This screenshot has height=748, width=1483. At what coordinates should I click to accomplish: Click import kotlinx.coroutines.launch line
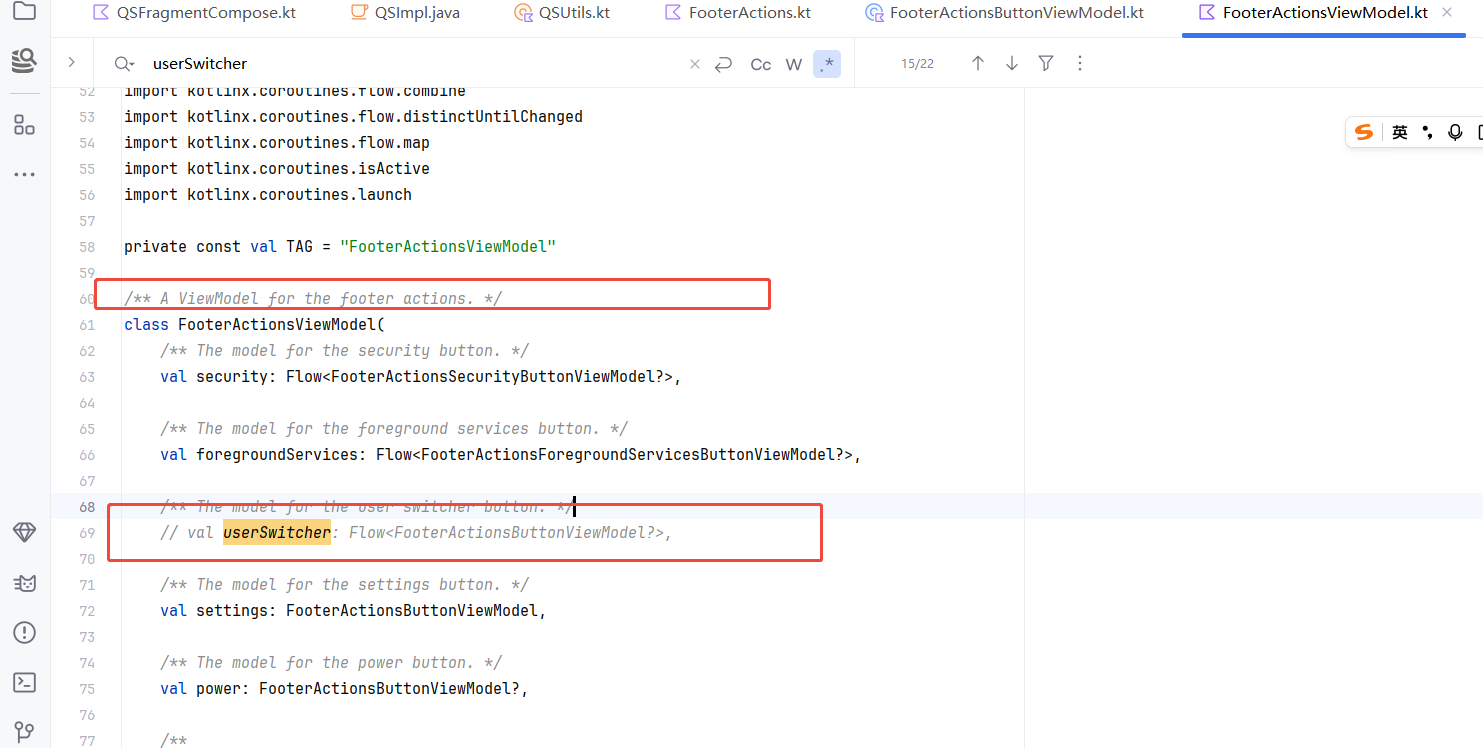point(268,195)
